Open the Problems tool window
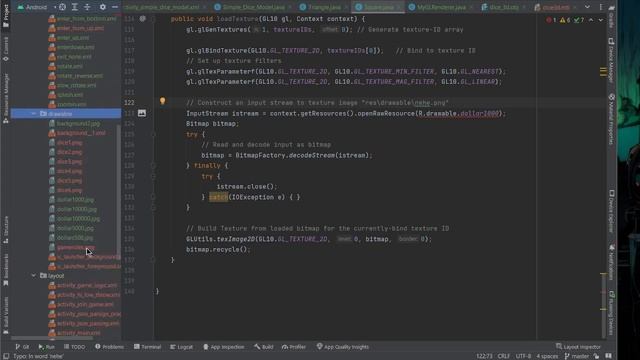The width and height of the screenshot is (640, 360). point(109,347)
